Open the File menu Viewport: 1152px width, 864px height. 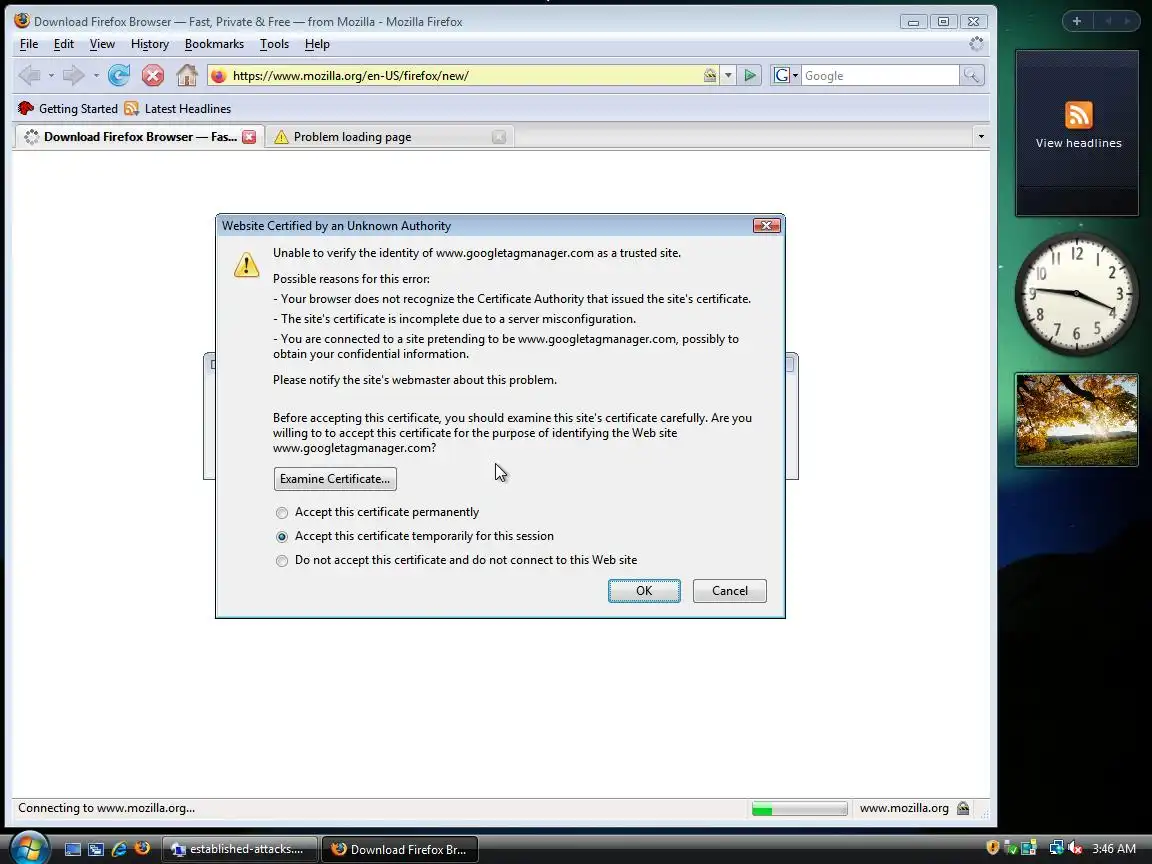tap(29, 44)
